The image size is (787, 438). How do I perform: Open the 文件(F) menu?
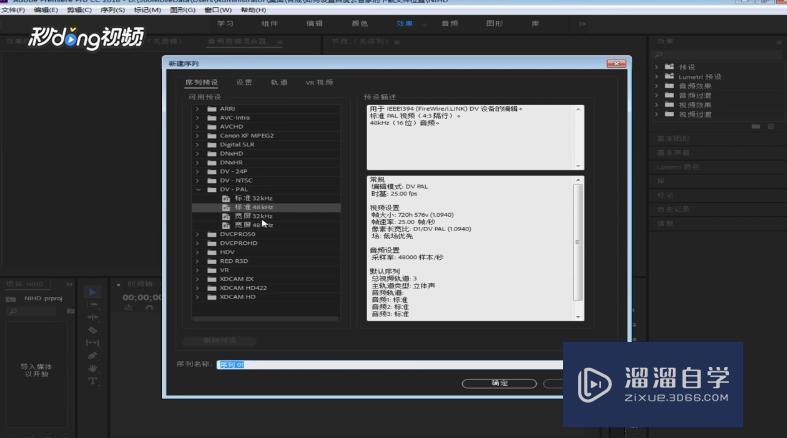click(x=14, y=10)
